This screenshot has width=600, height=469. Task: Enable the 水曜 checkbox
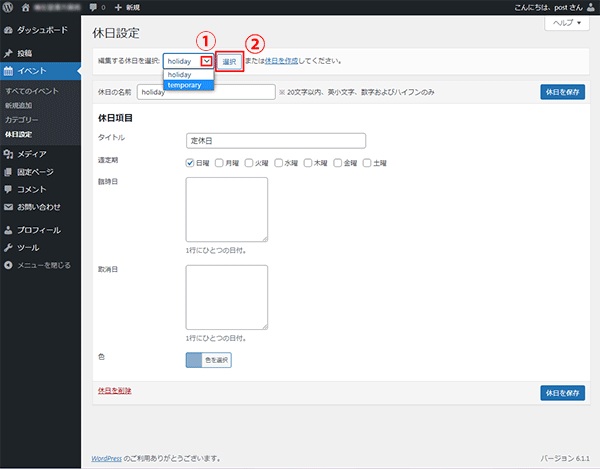click(279, 163)
